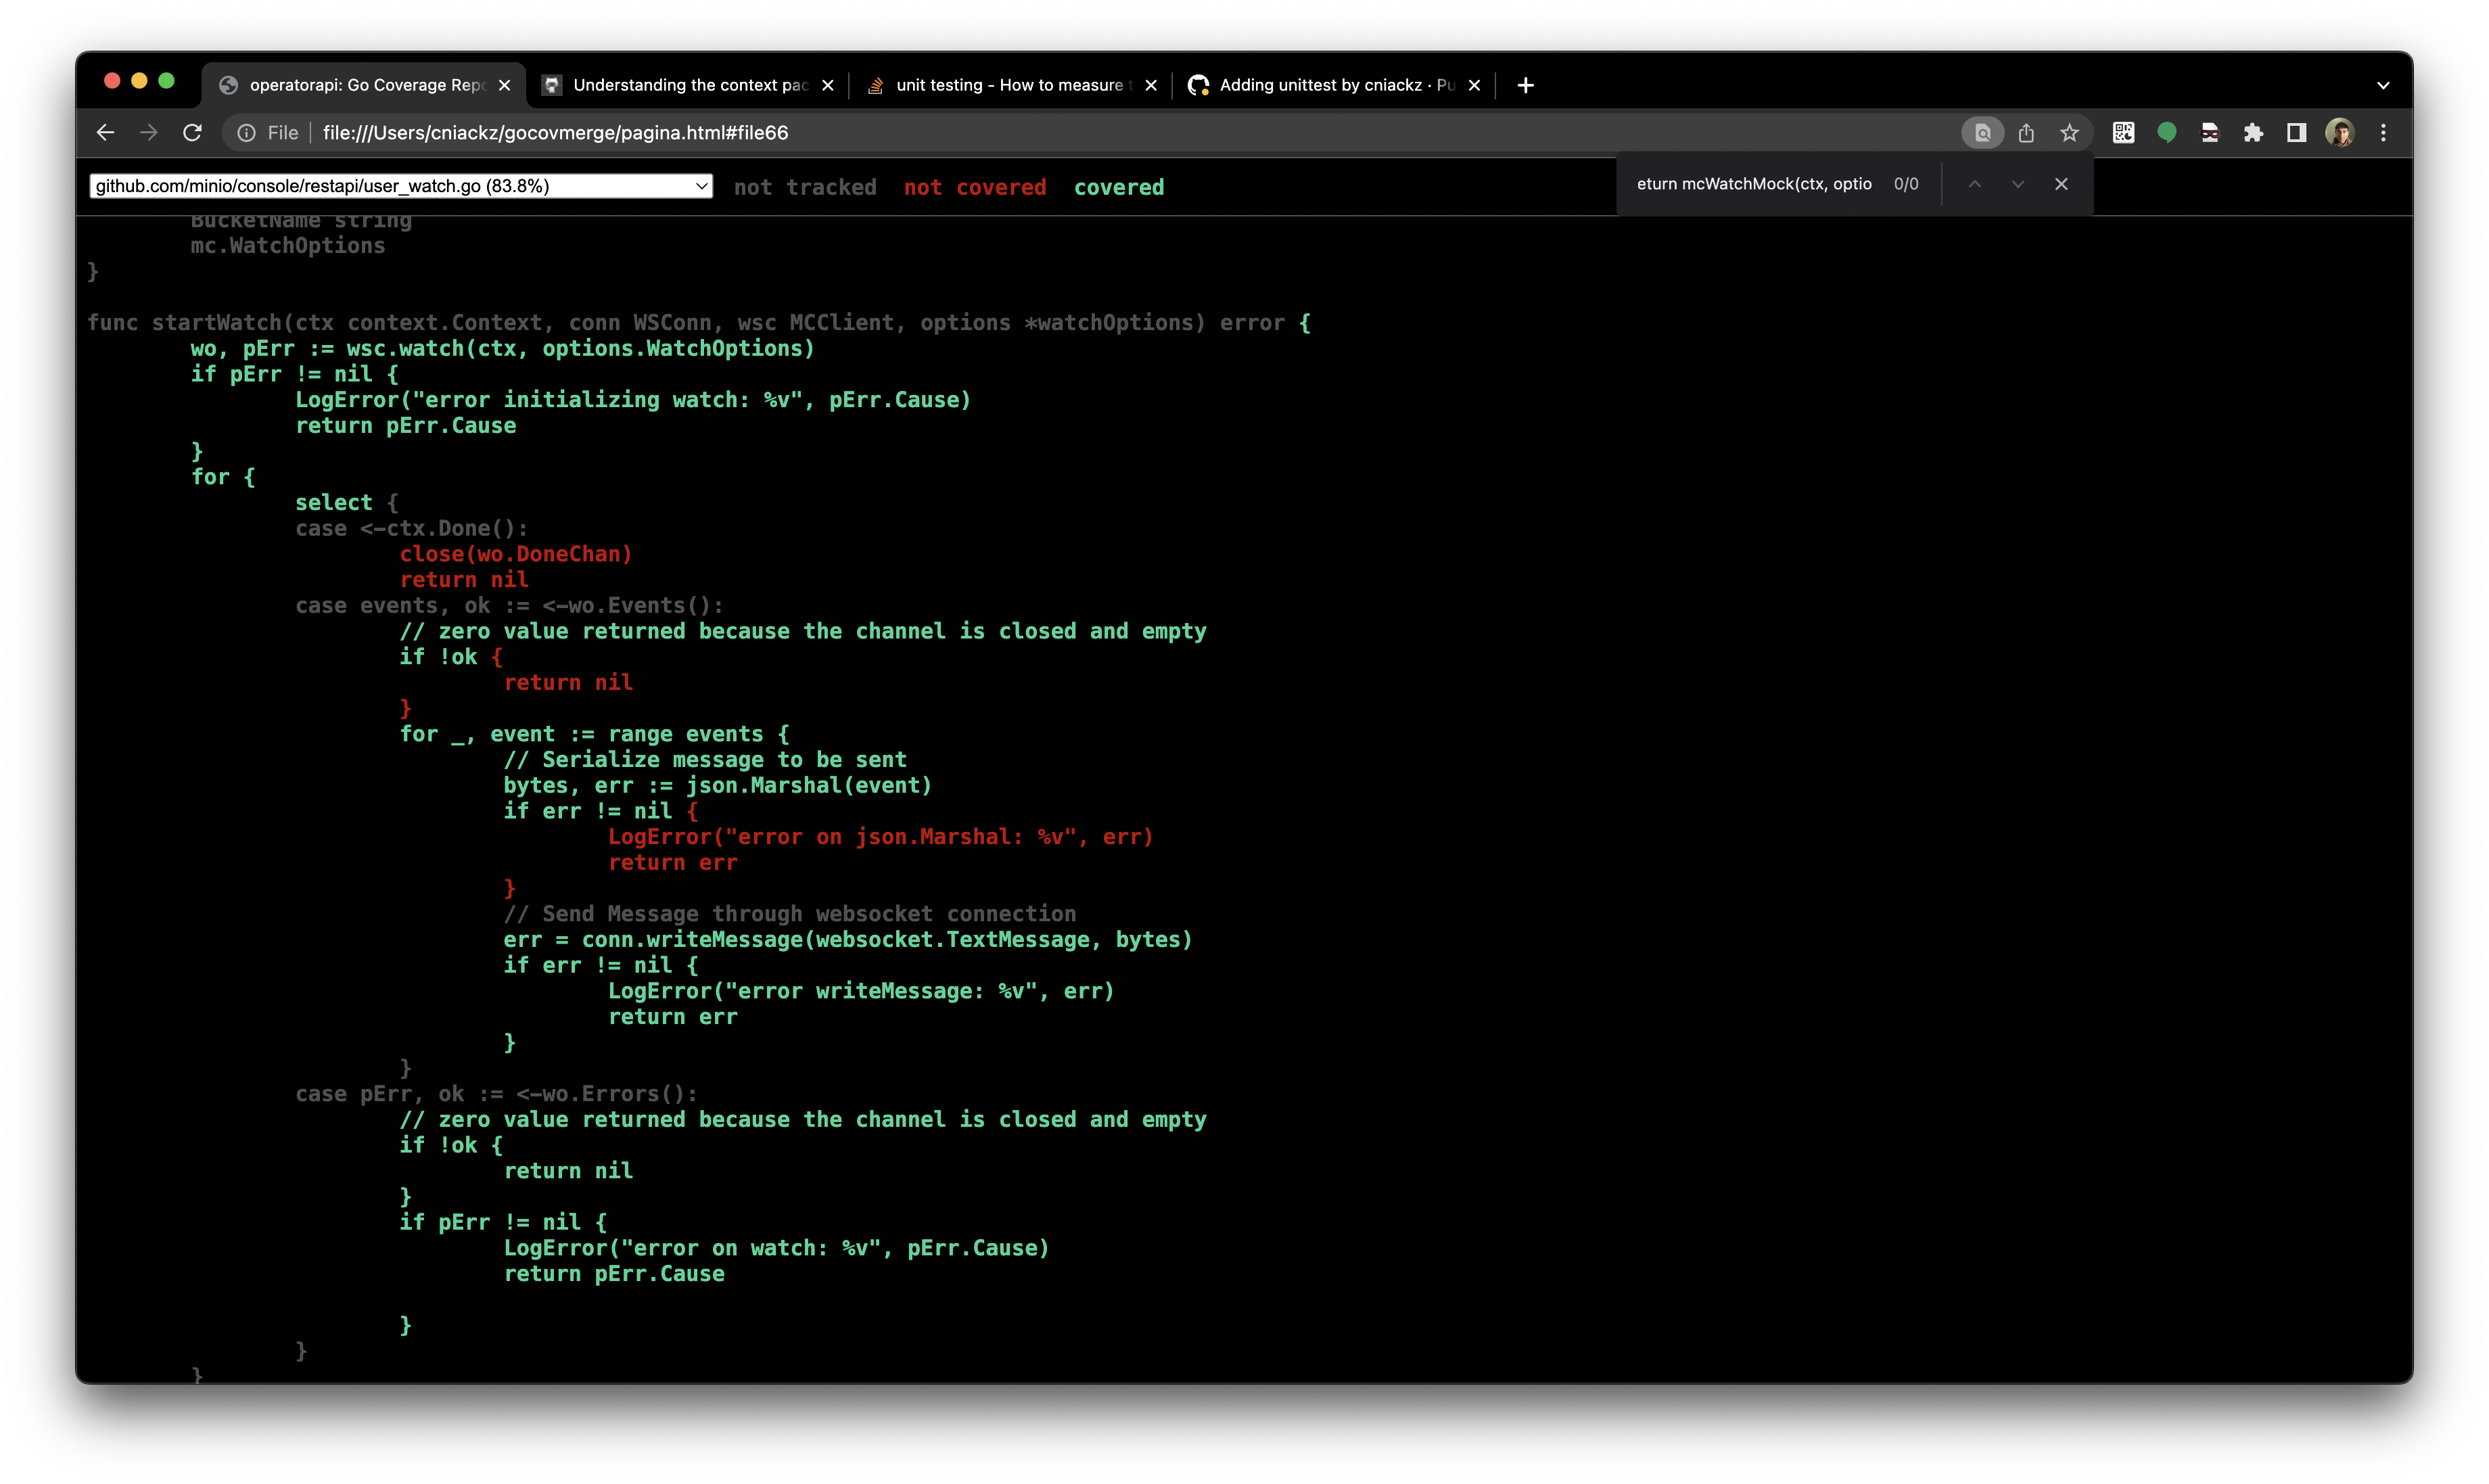Viewport: 2489px width, 1484px height.
Task: Click the file URL address bar
Action: pyautogui.click(x=1100, y=133)
